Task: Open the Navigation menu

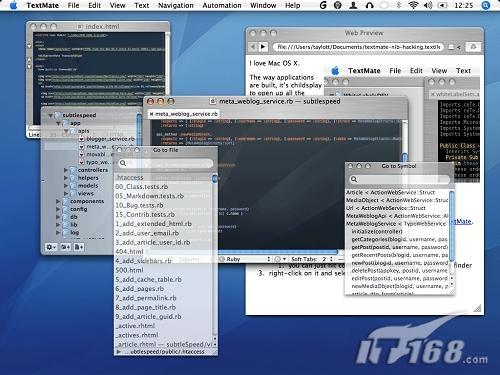Action: point(176,5)
